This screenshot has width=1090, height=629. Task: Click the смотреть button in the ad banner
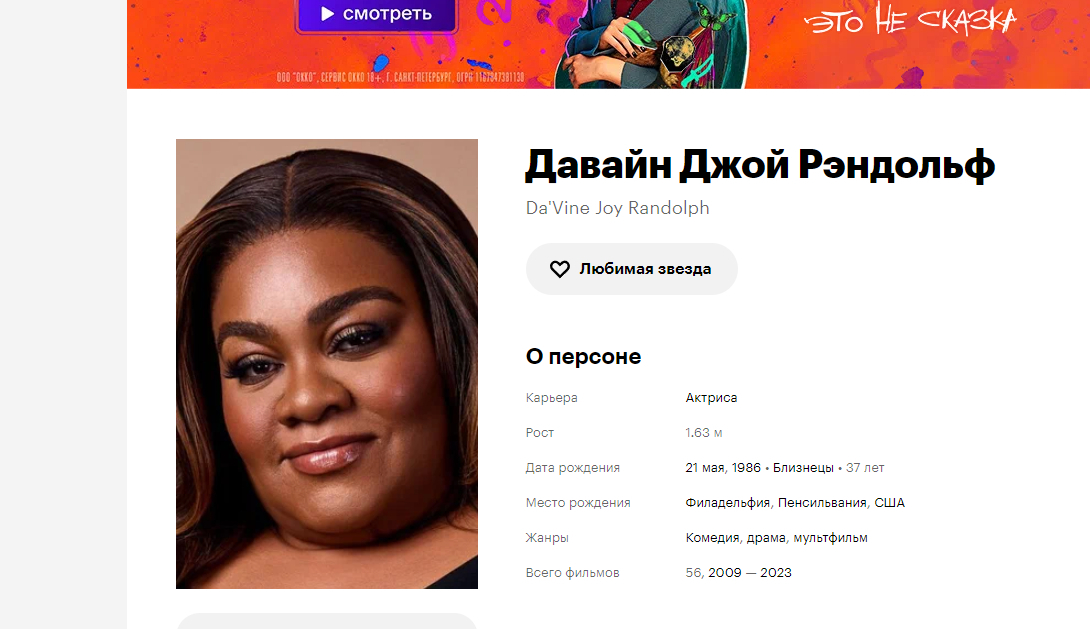(x=376, y=15)
